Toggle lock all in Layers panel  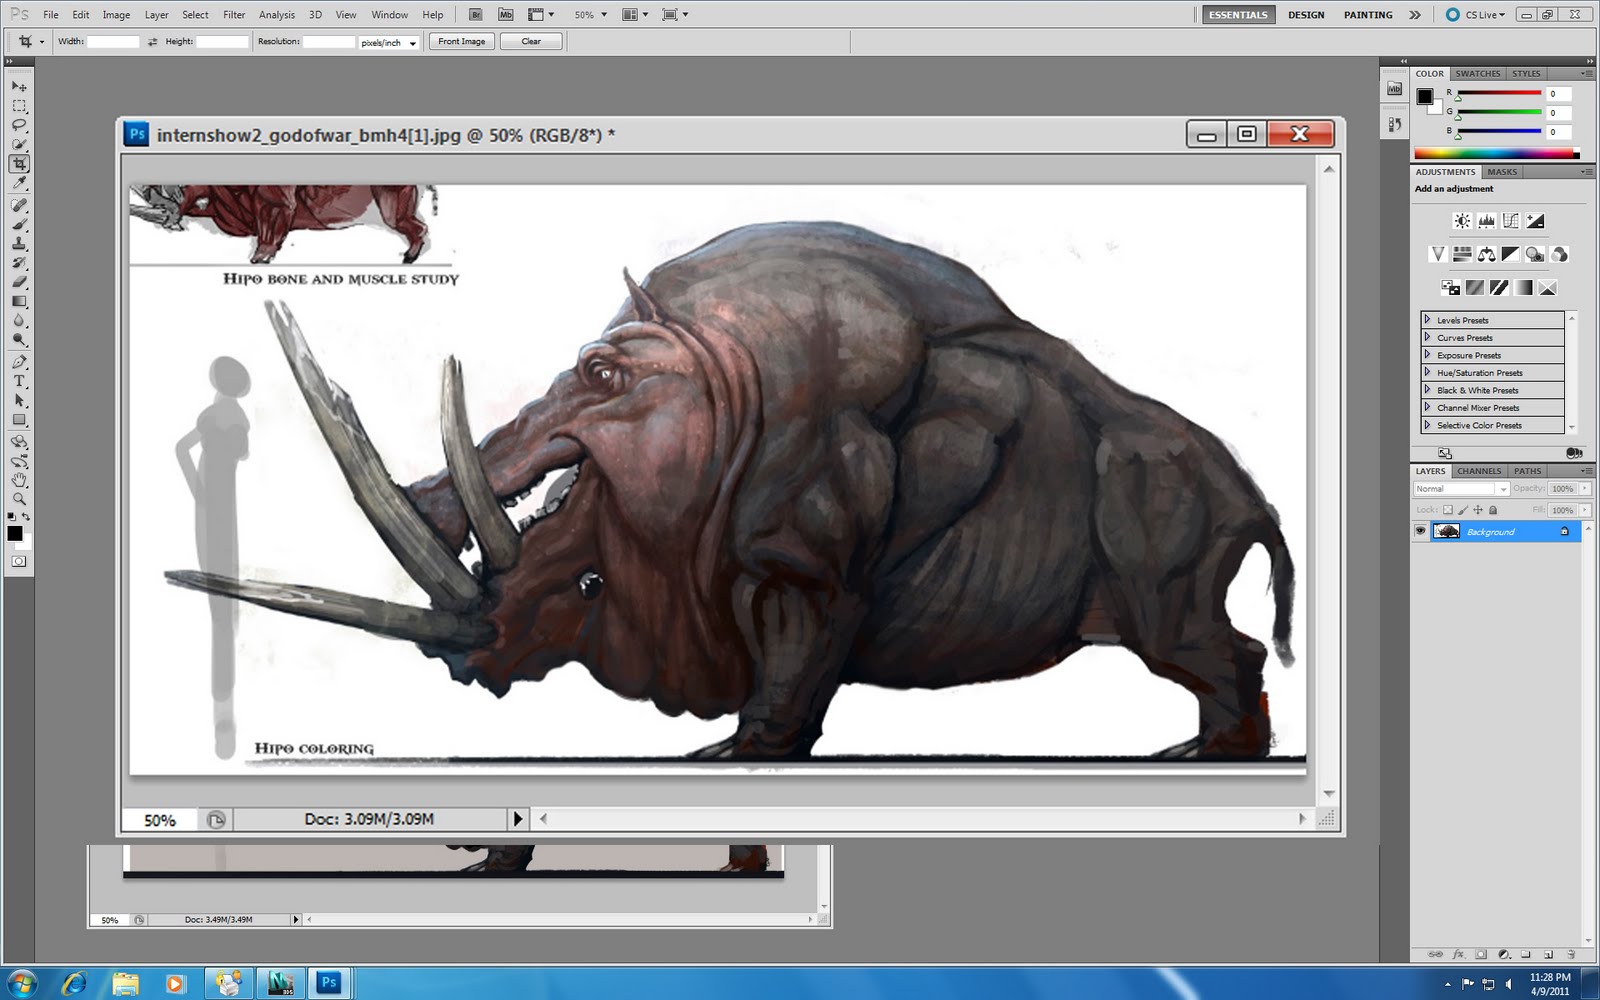pyautogui.click(x=1493, y=510)
